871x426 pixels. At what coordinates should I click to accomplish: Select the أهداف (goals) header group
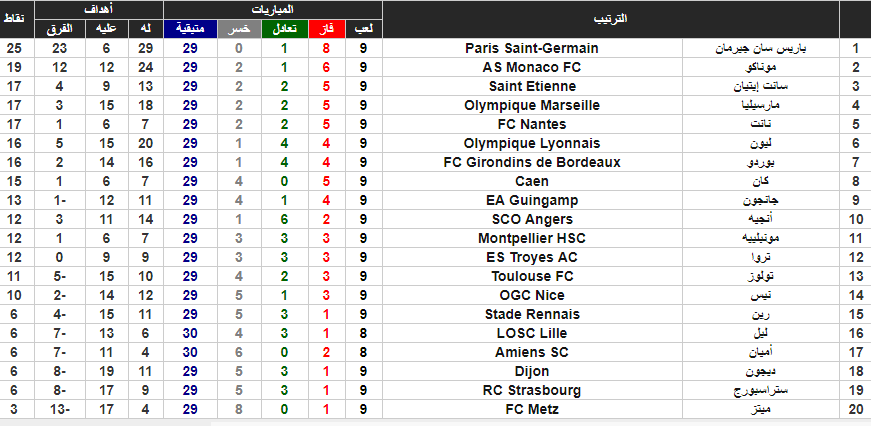(99, 10)
